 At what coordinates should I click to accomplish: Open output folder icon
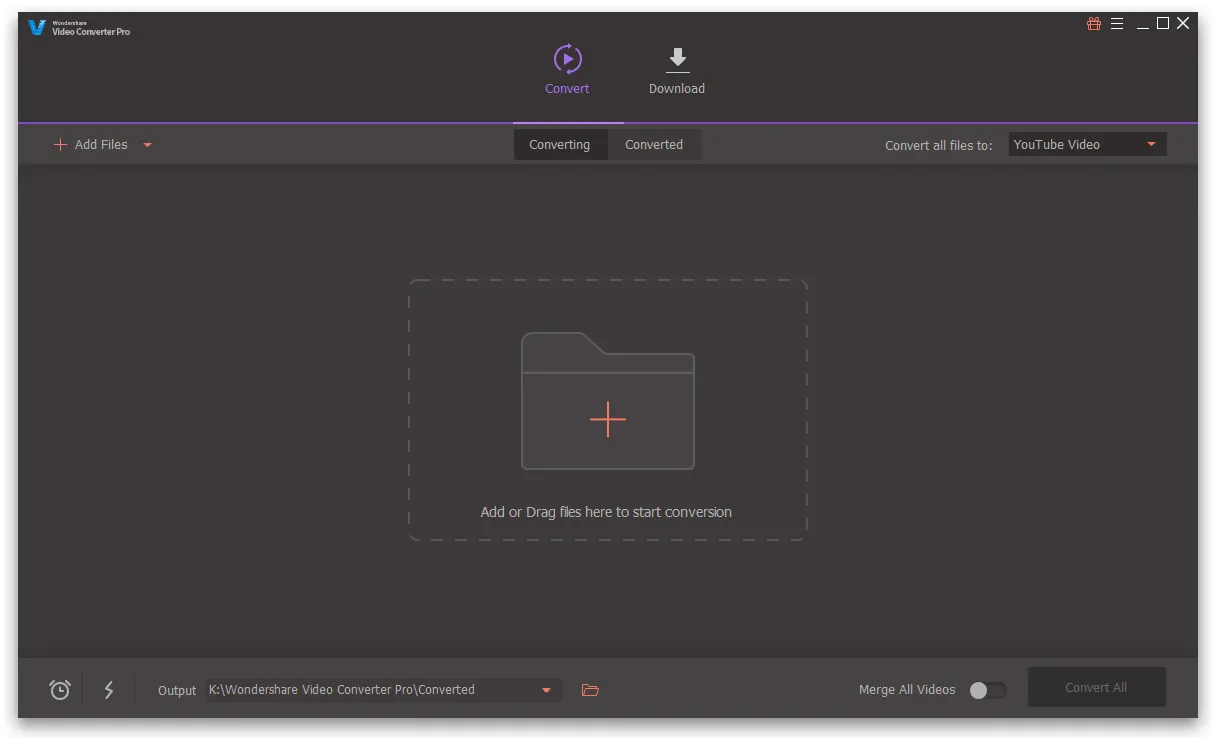click(x=590, y=690)
